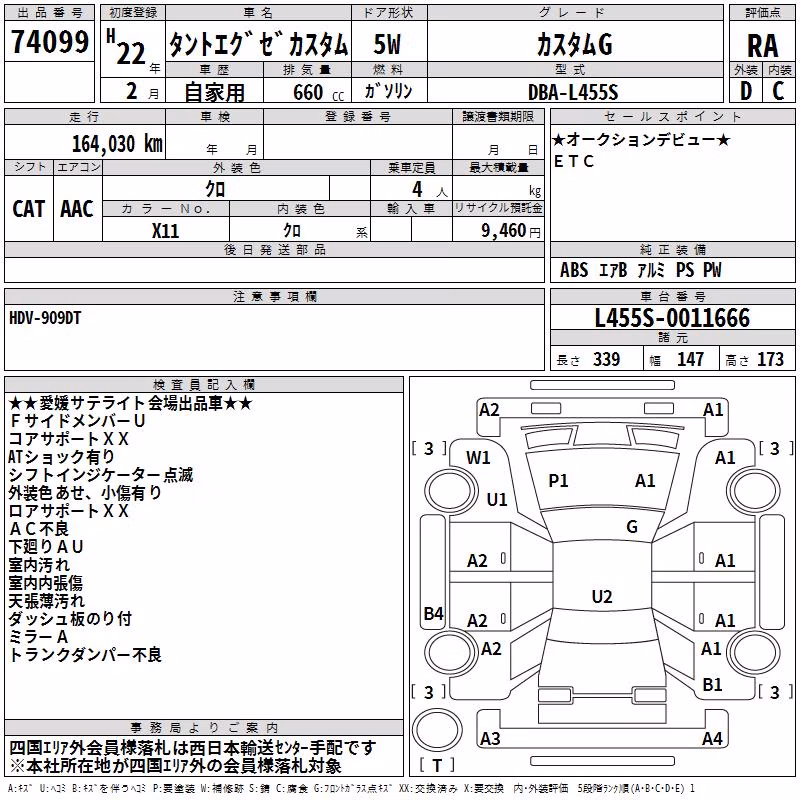800x800 pixels.
Task: Click damage mark "B1" on diagram
Action: point(712,685)
